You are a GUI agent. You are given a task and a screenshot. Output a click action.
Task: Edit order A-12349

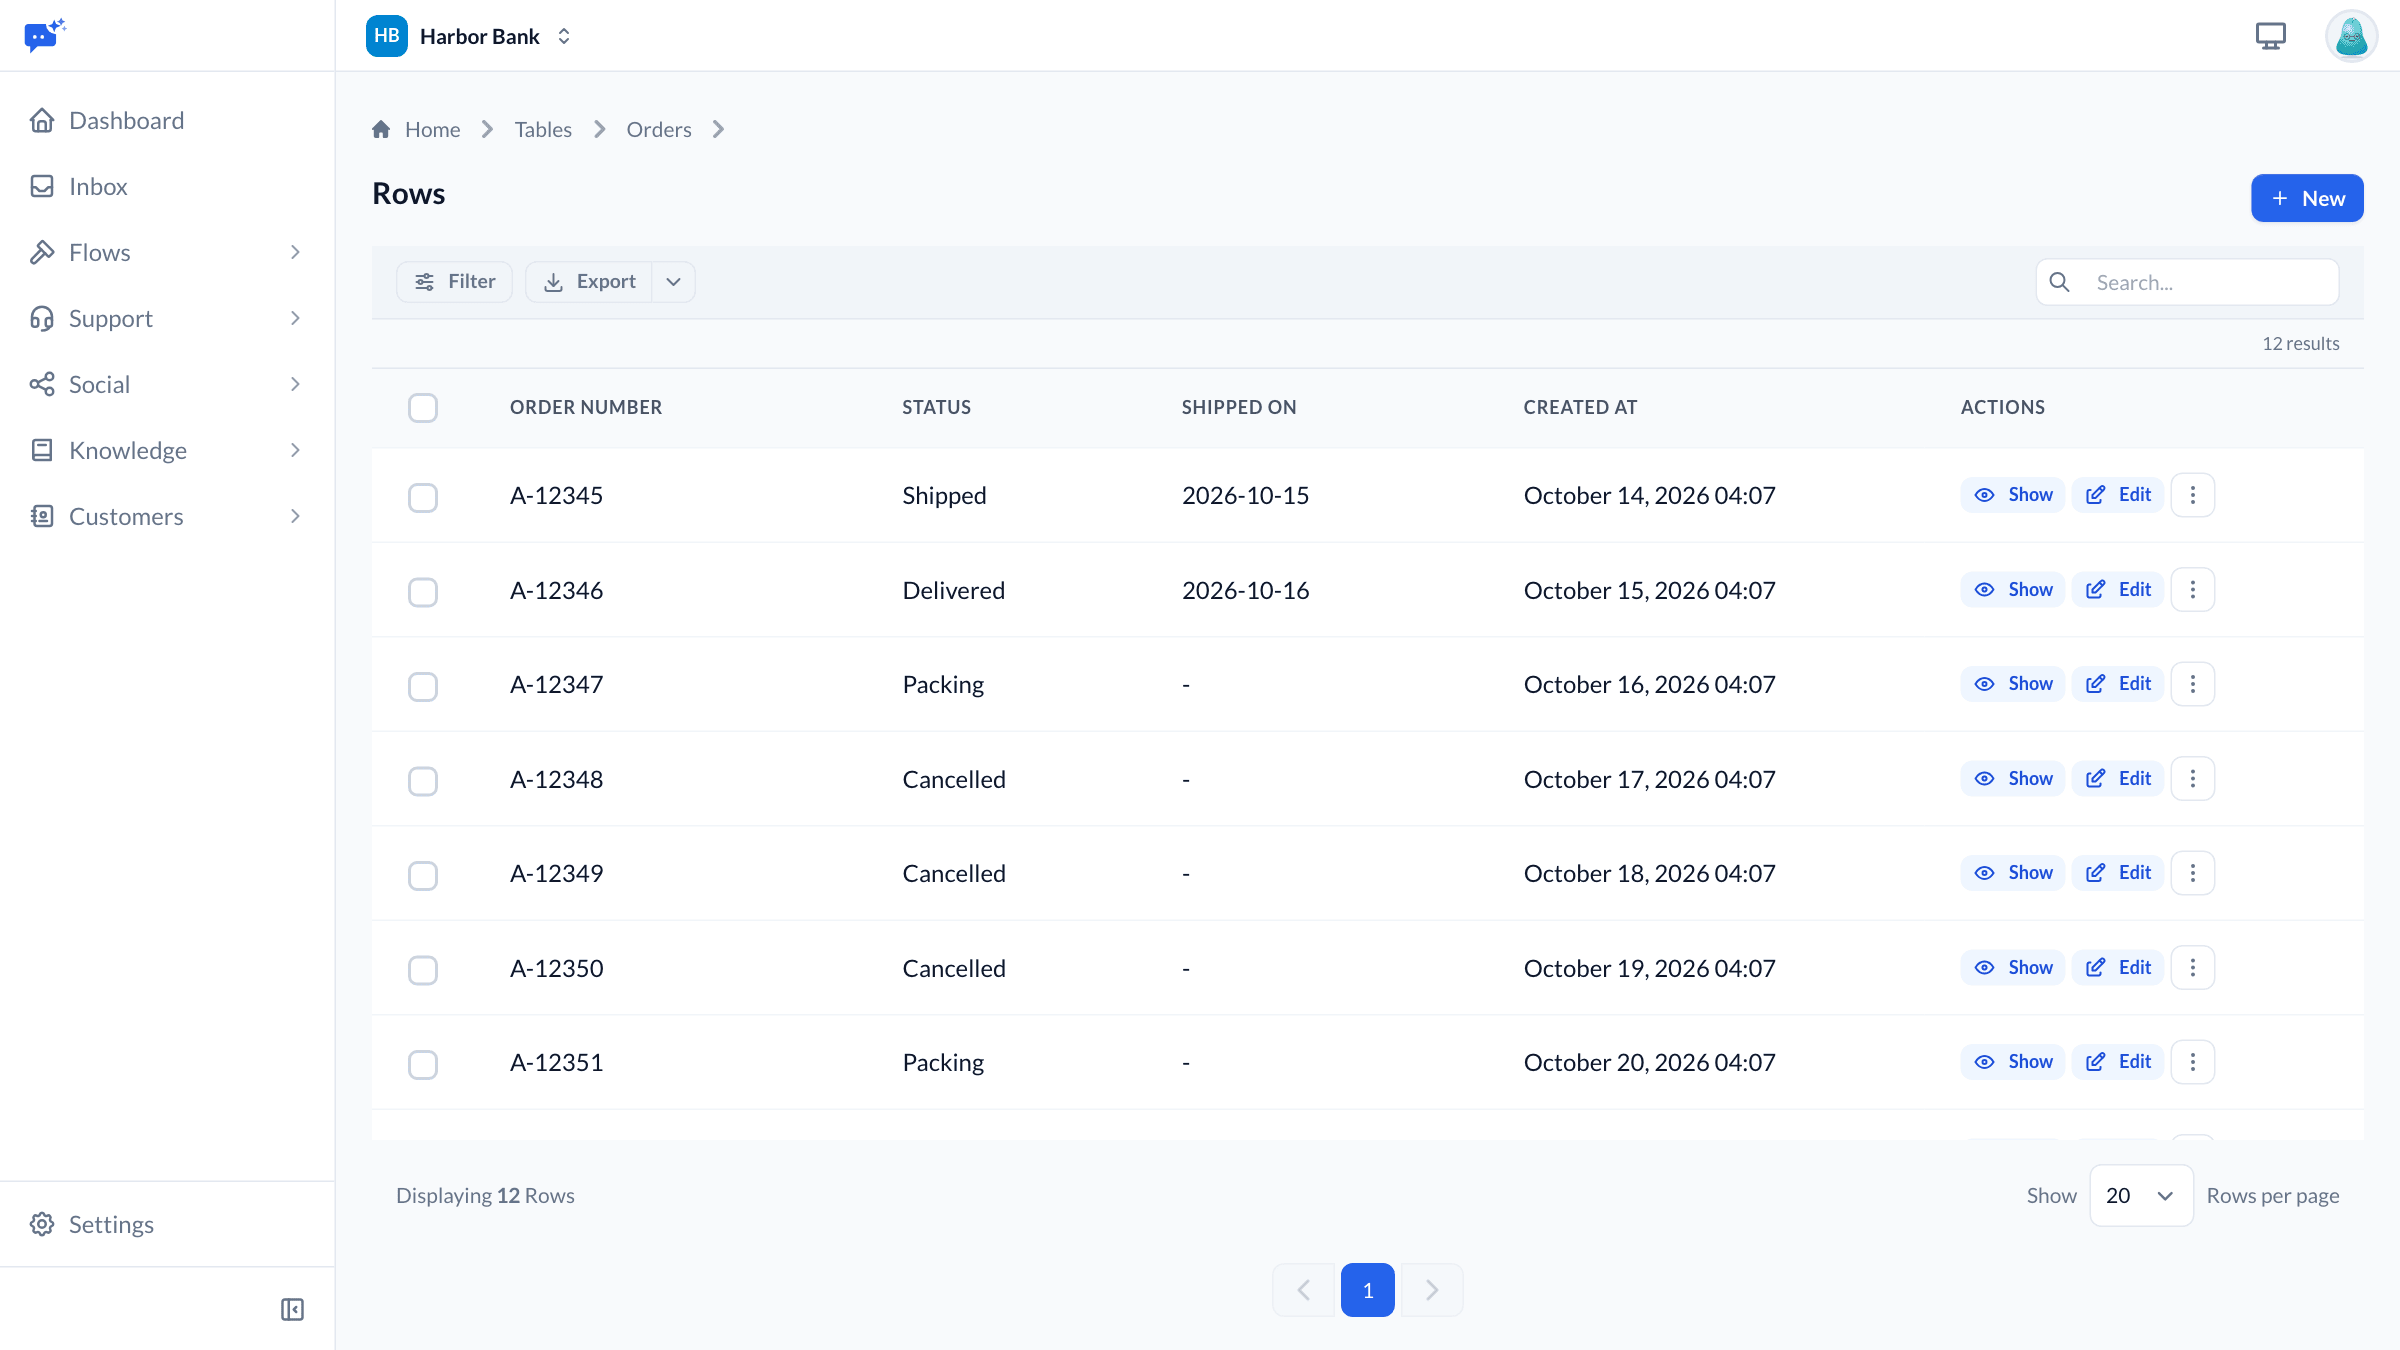pyautogui.click(x=2118, y=873)
